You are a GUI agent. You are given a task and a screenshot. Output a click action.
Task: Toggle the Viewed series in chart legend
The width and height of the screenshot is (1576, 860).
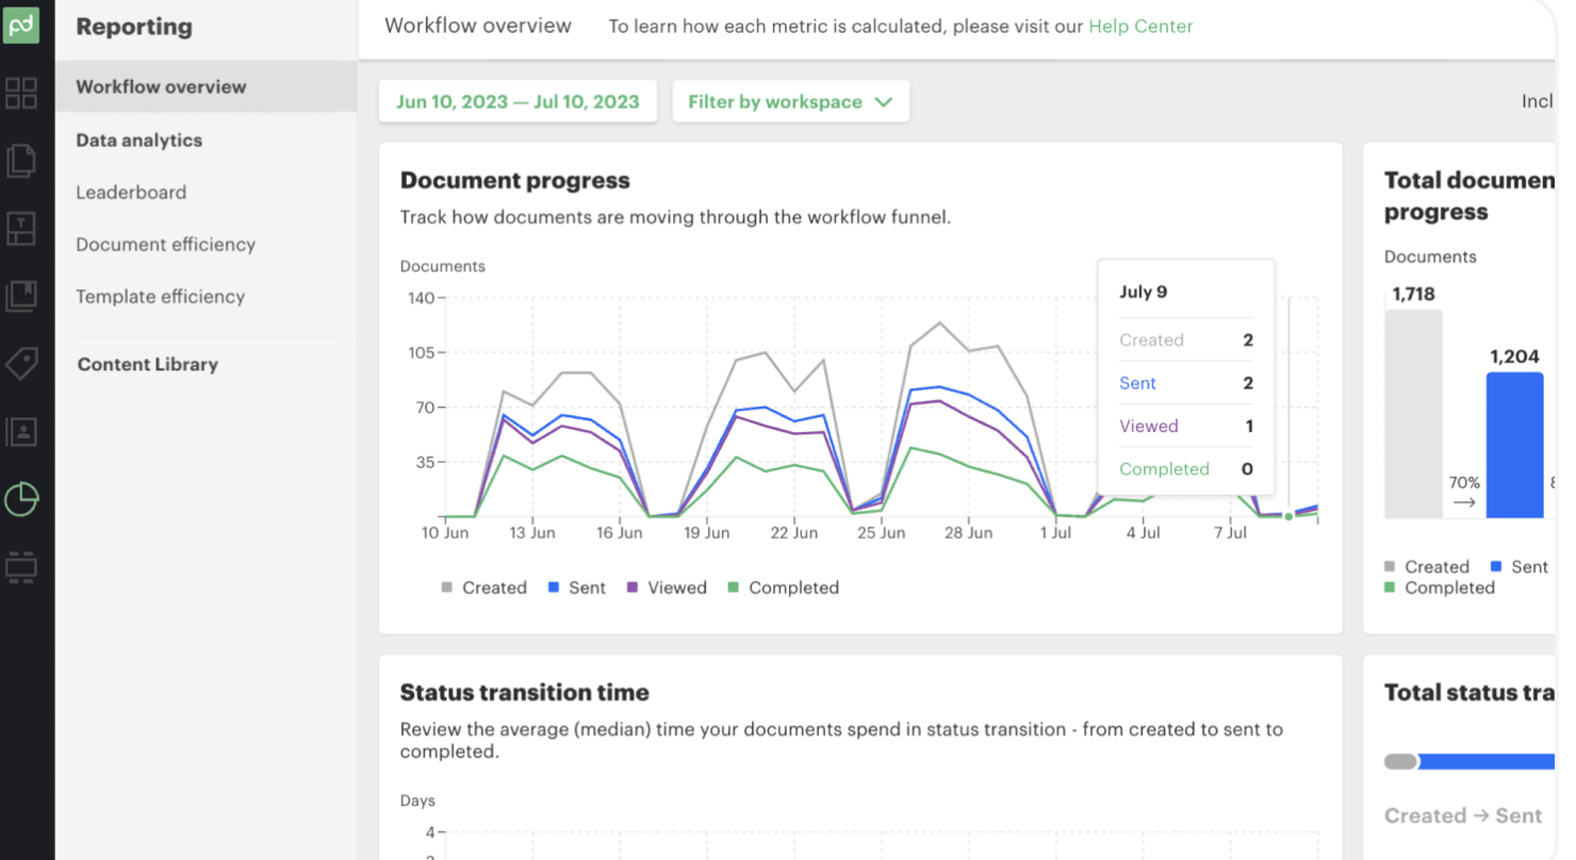pyautogui.click(x=666, y=588)
